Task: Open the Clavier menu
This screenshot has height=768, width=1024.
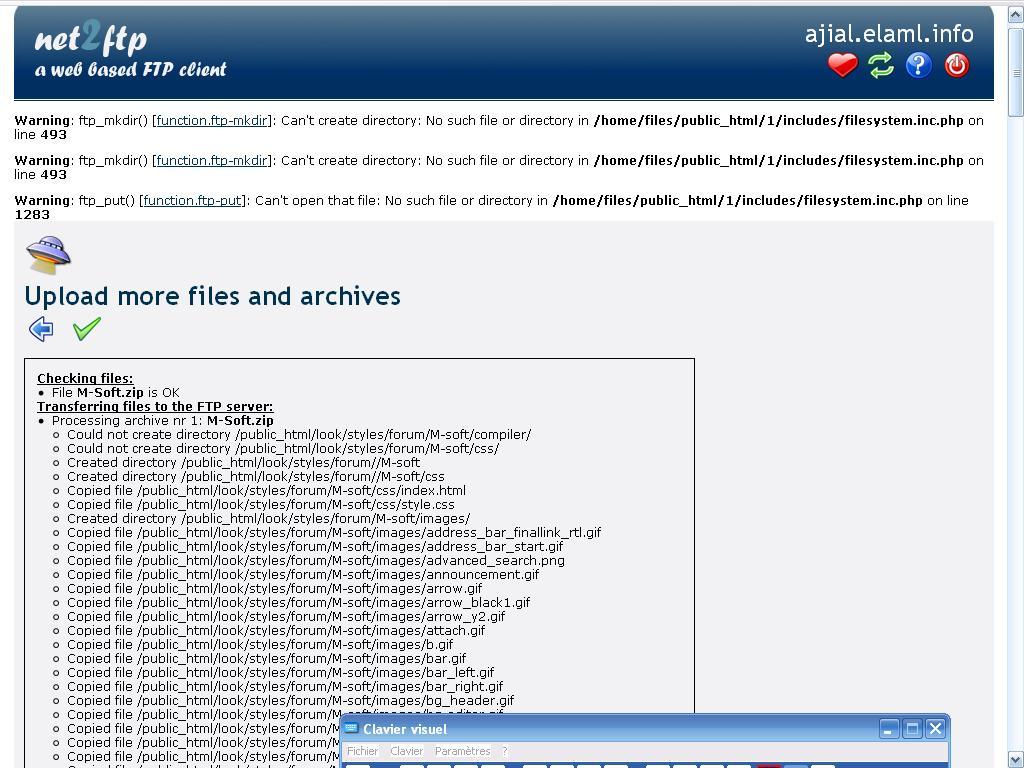Action: 406,751
